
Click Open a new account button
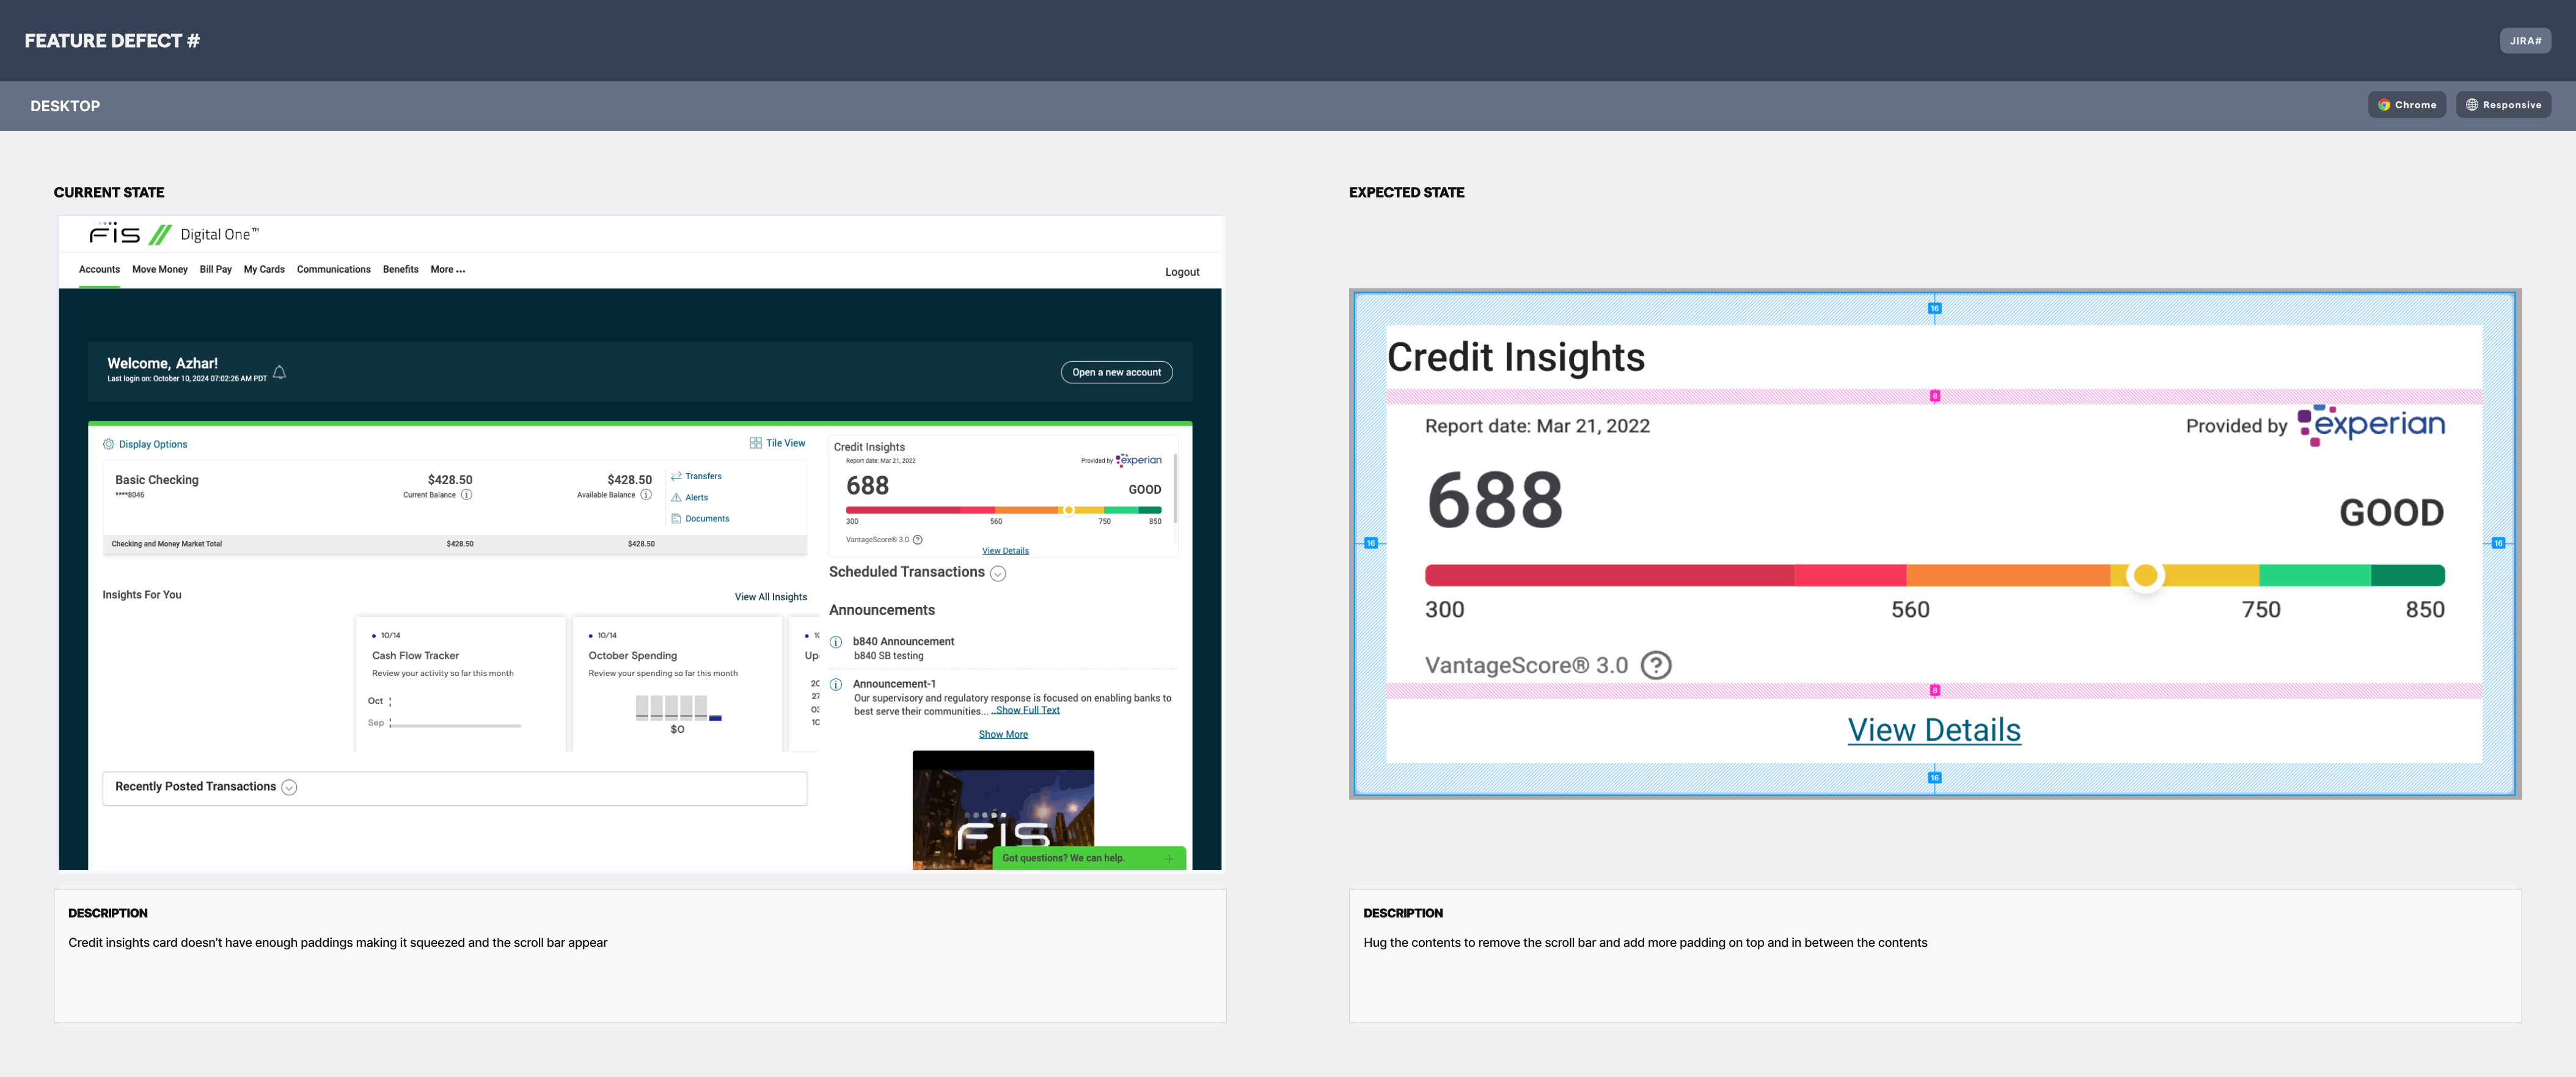point(1116,372)
